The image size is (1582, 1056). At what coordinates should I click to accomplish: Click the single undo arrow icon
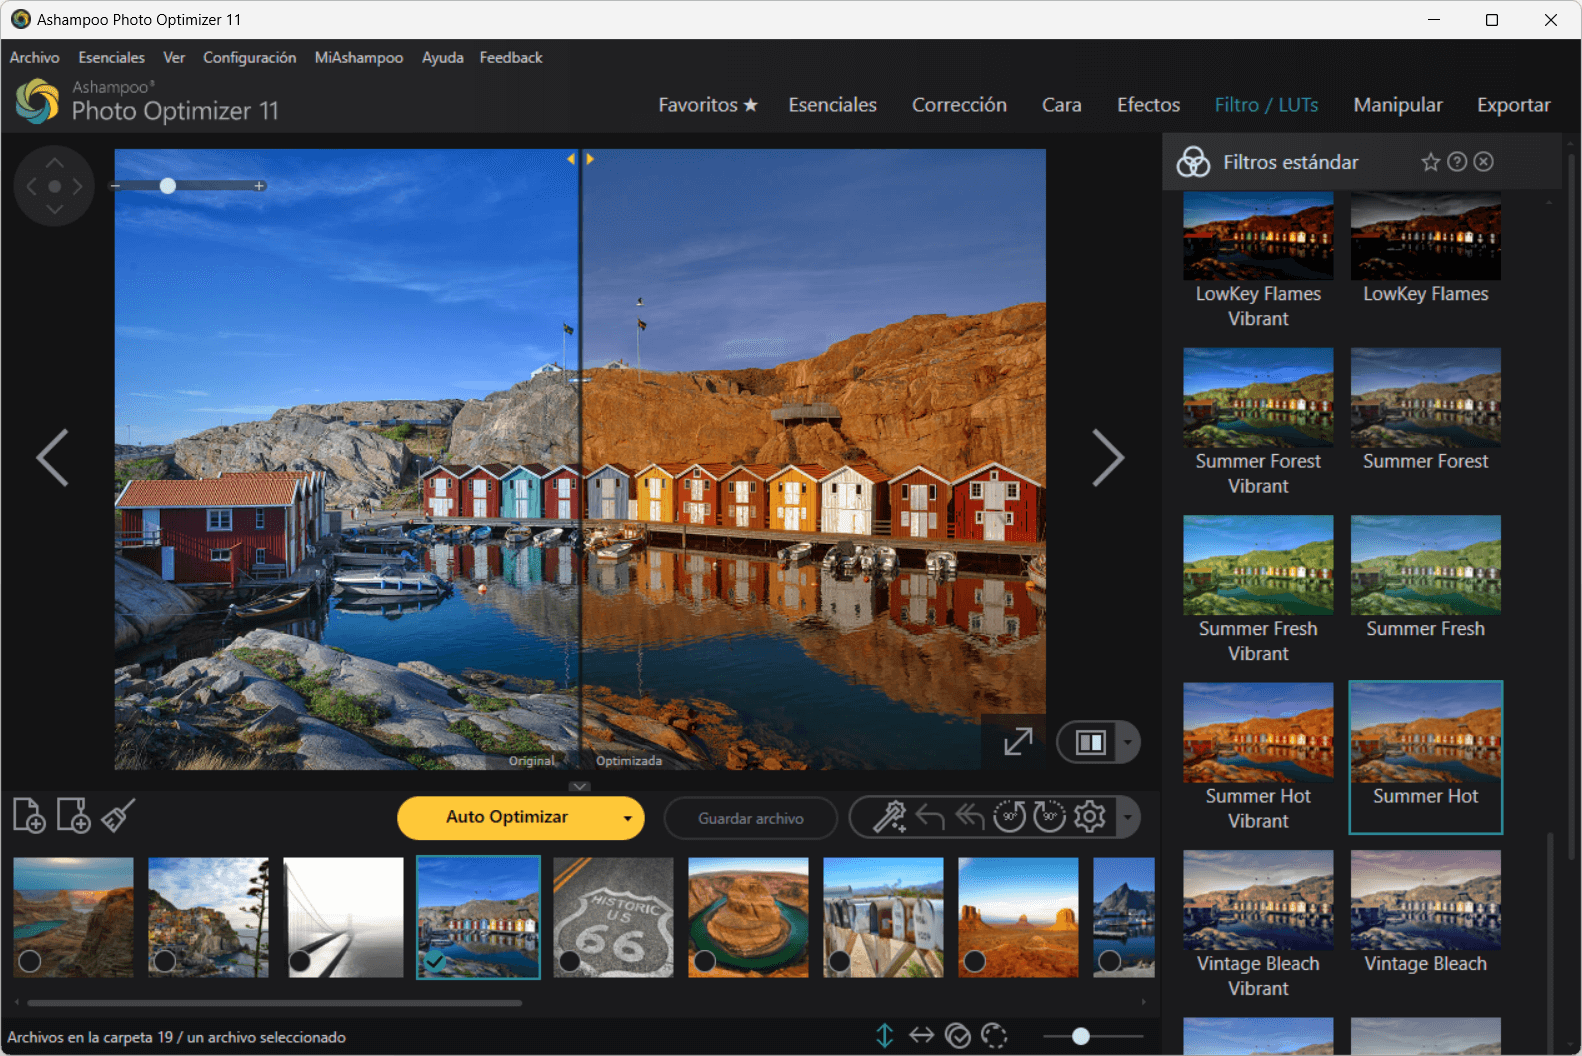(930, 817)
